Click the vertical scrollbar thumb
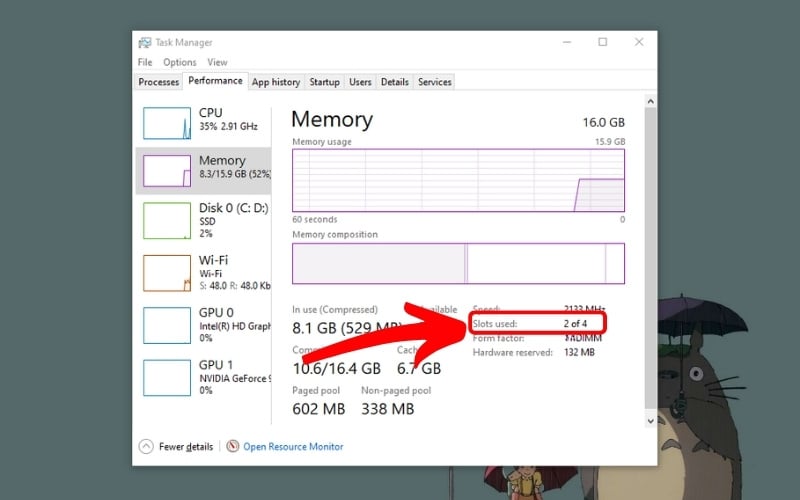Viewport: 800px width, 500px height. tap(651, 258)
